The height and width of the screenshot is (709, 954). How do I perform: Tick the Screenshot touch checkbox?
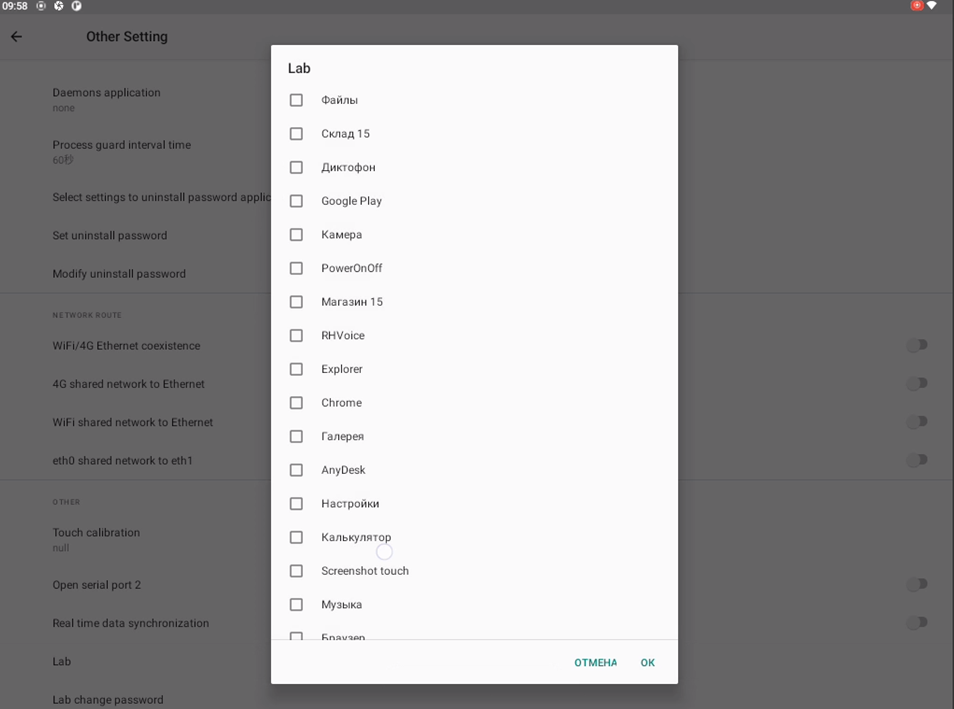(296, 571)
